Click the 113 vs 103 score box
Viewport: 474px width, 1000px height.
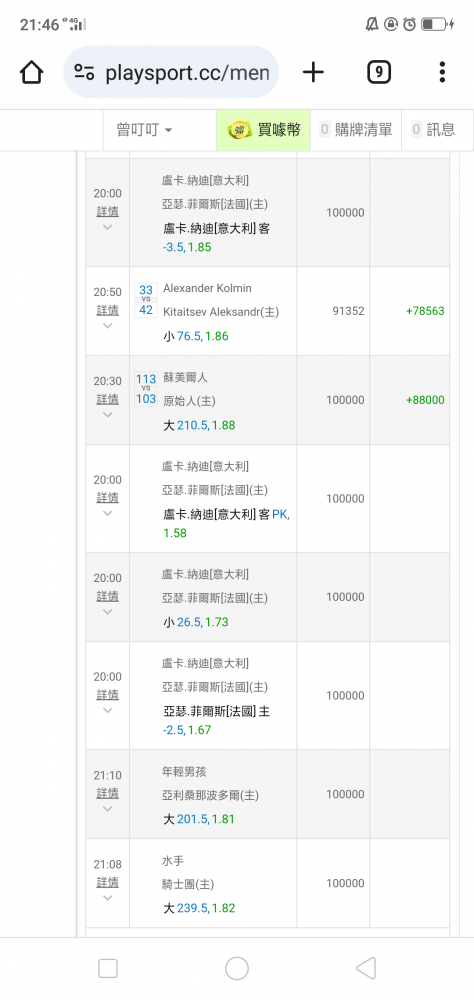tap(146, 389)
